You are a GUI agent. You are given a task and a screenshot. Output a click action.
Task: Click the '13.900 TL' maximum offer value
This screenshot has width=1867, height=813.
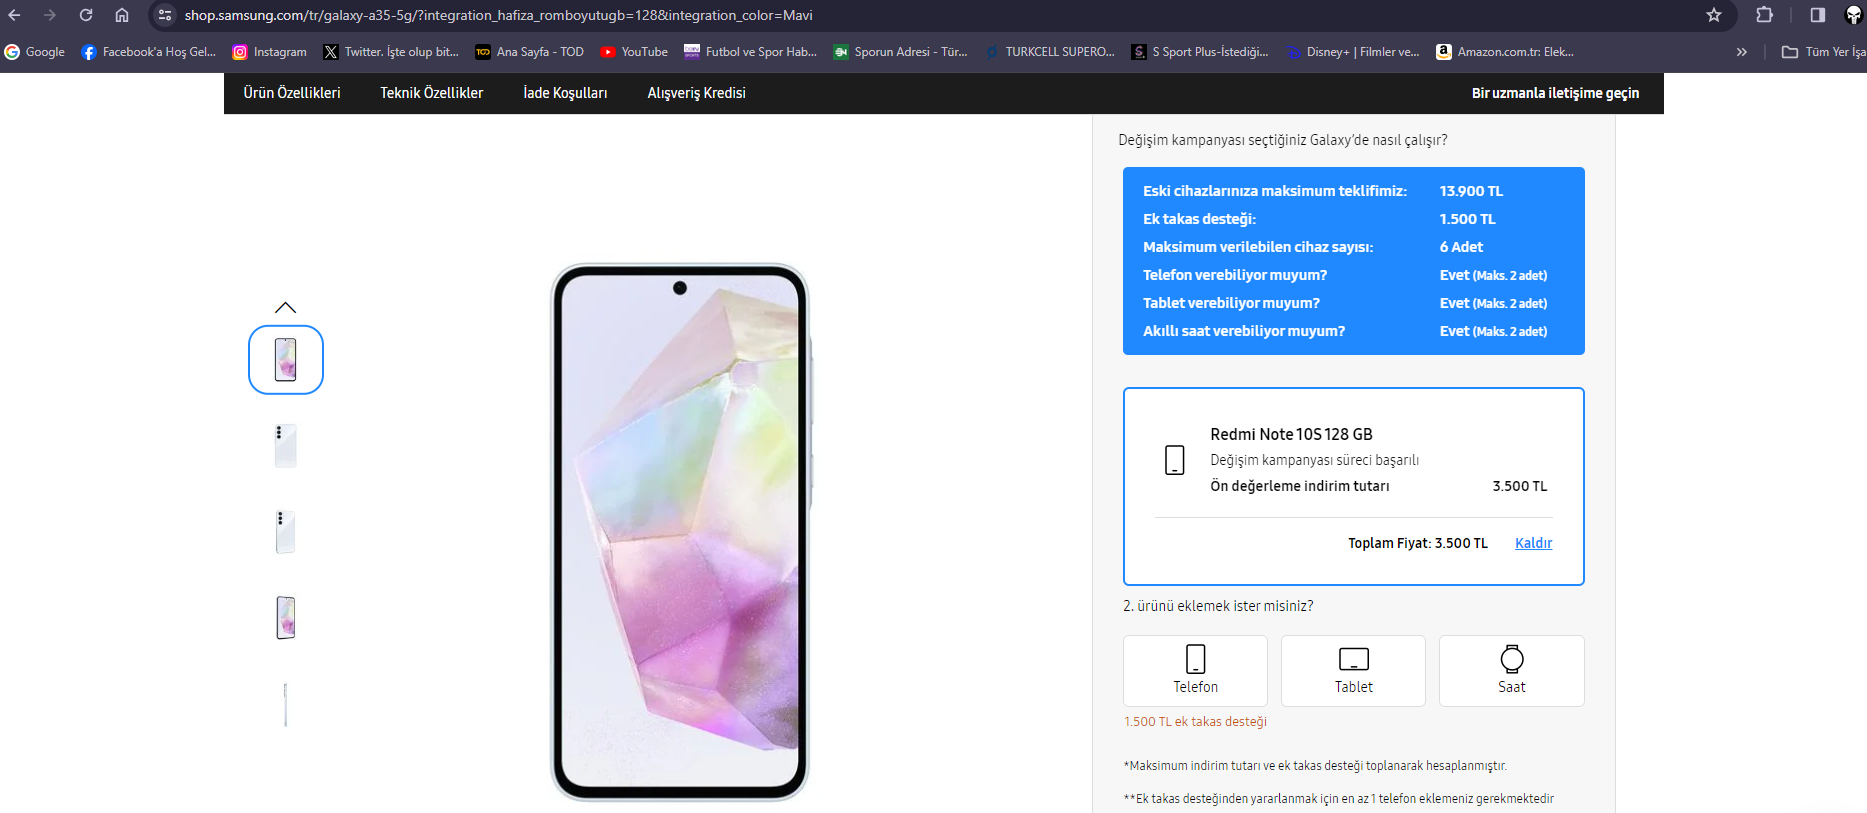1471,191
